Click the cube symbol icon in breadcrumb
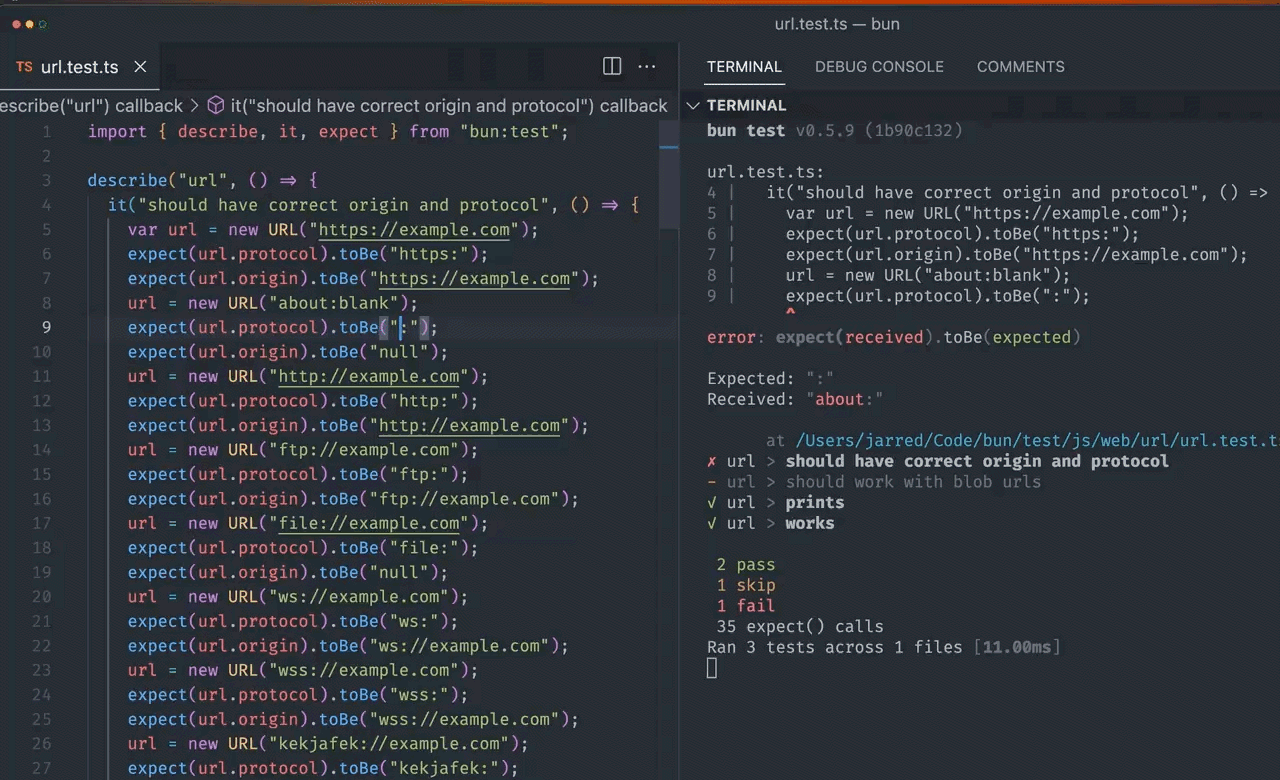 [215, 105]
